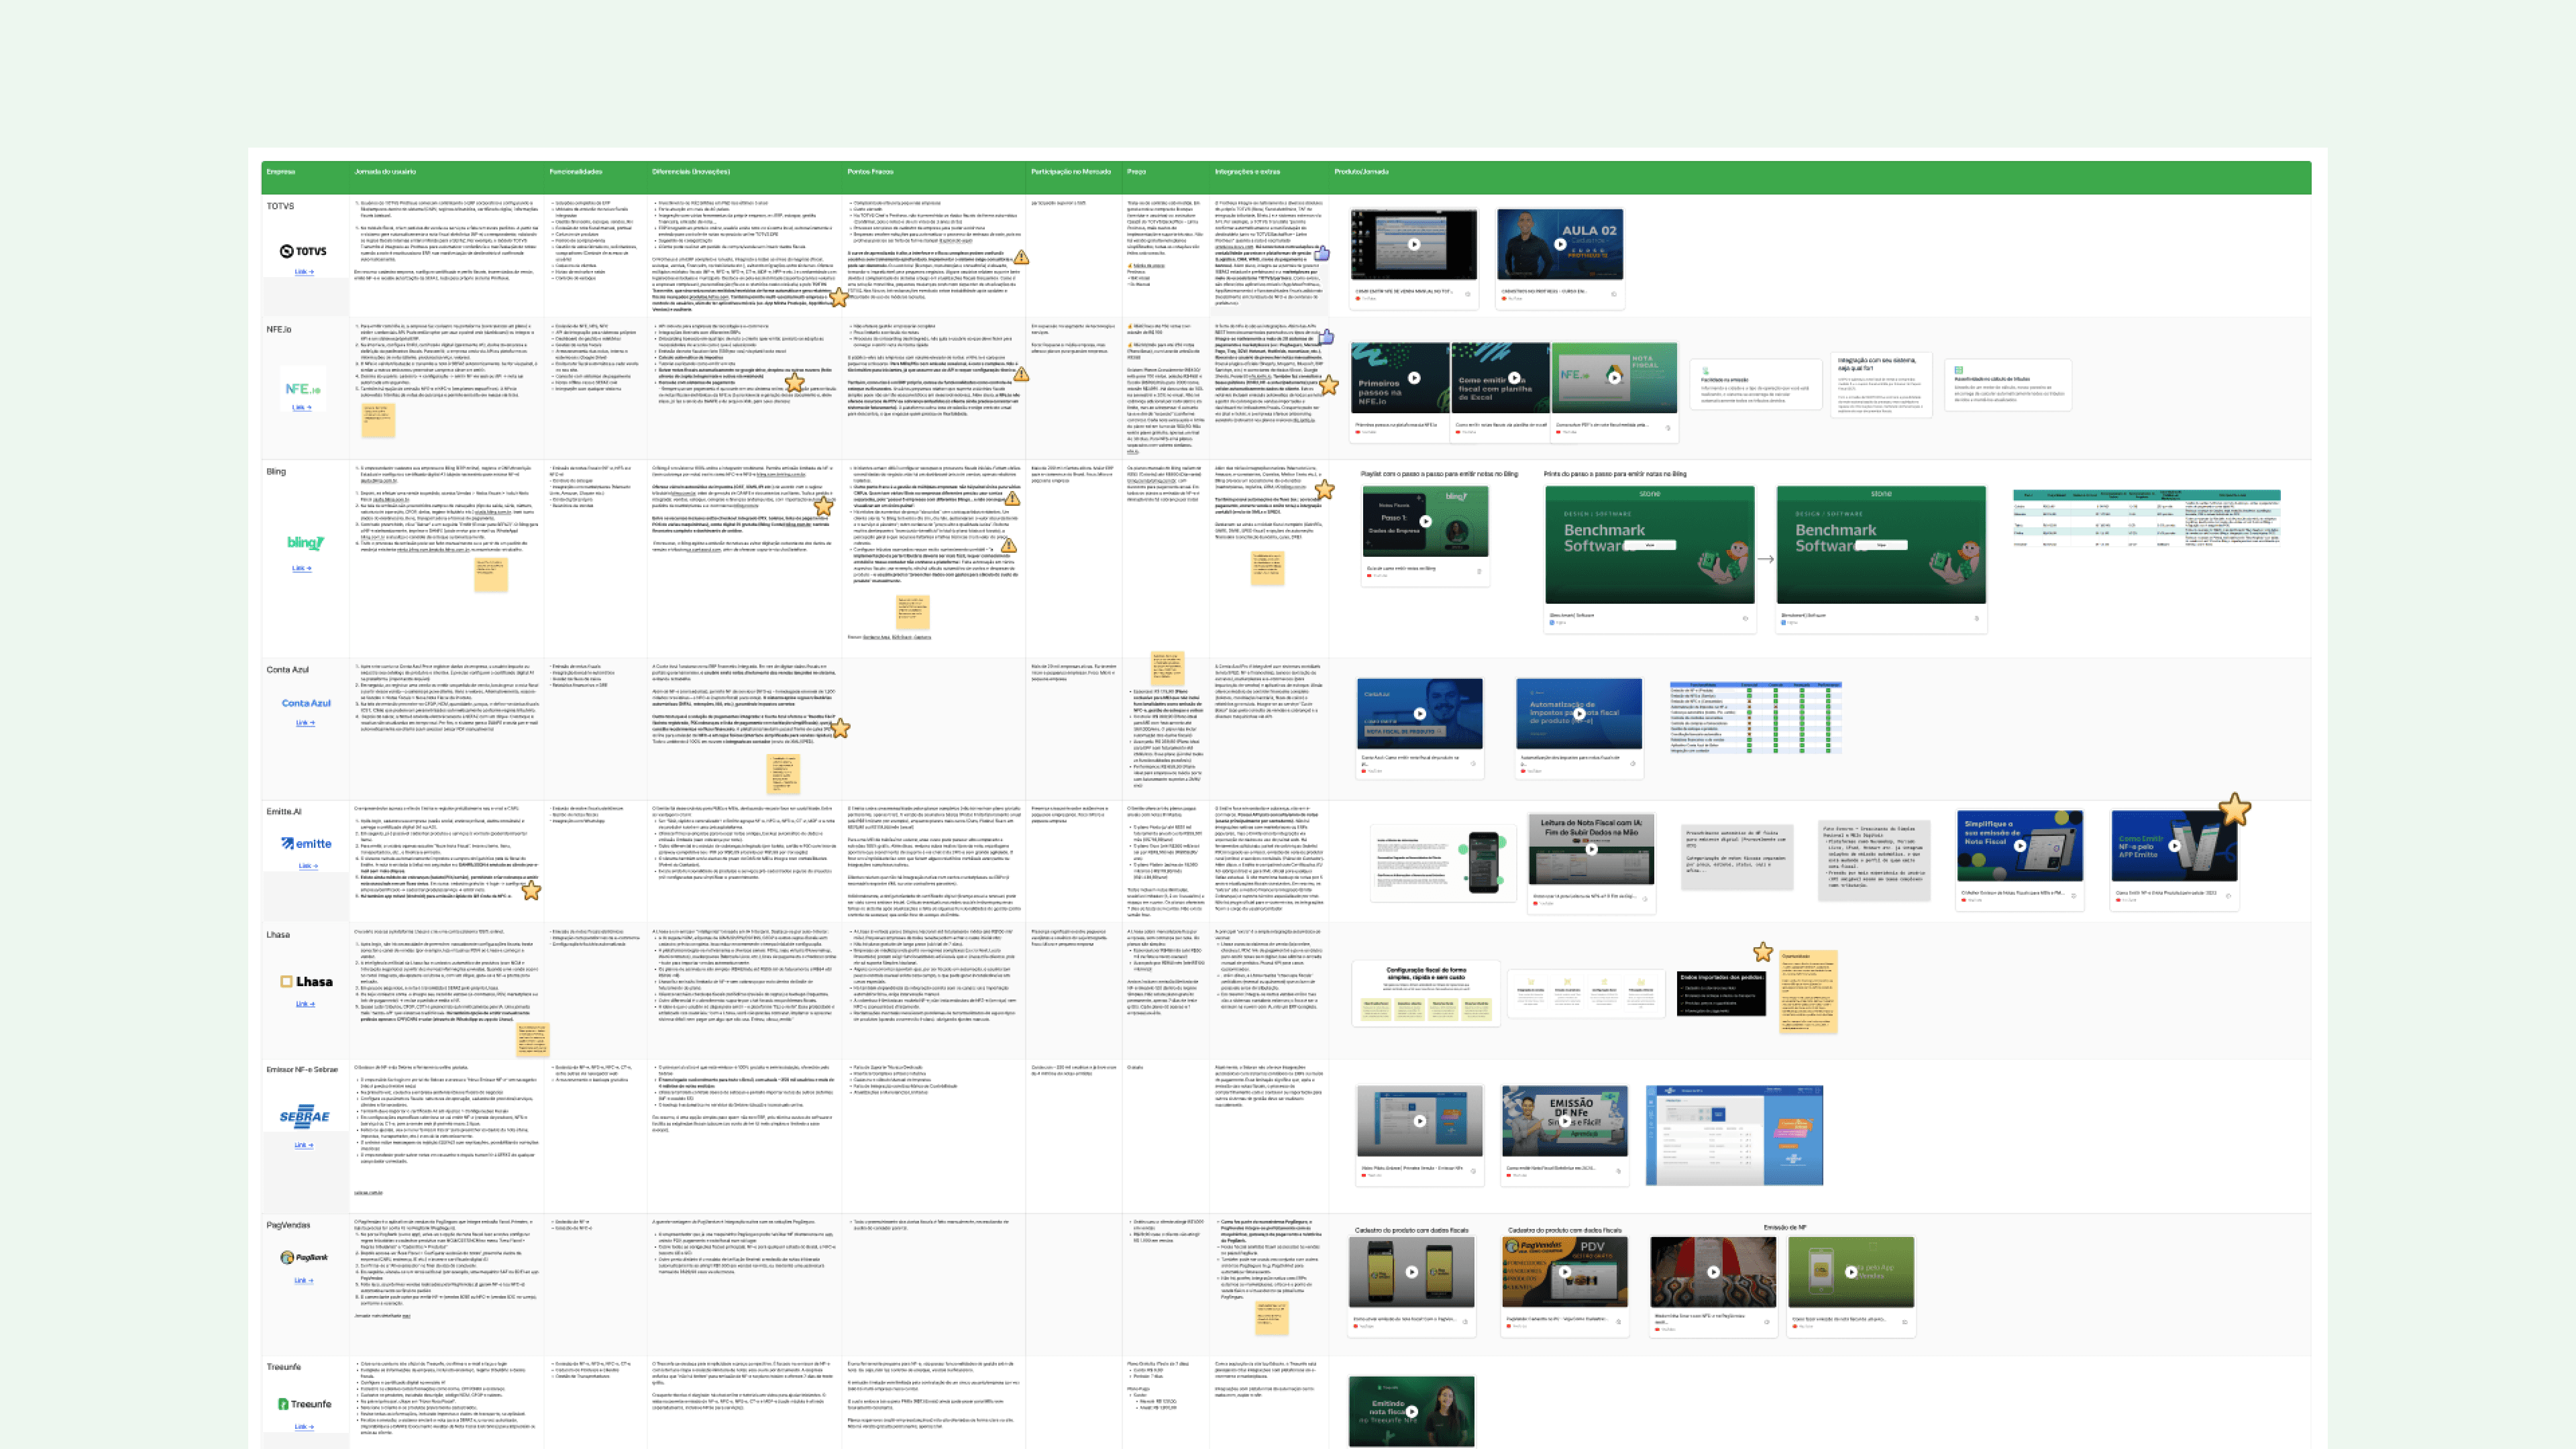The width and height of the screenshot is (2576, 1449).
Task: Select thumbs-up sticker in NFE.io row
Action: [1326, 338]
